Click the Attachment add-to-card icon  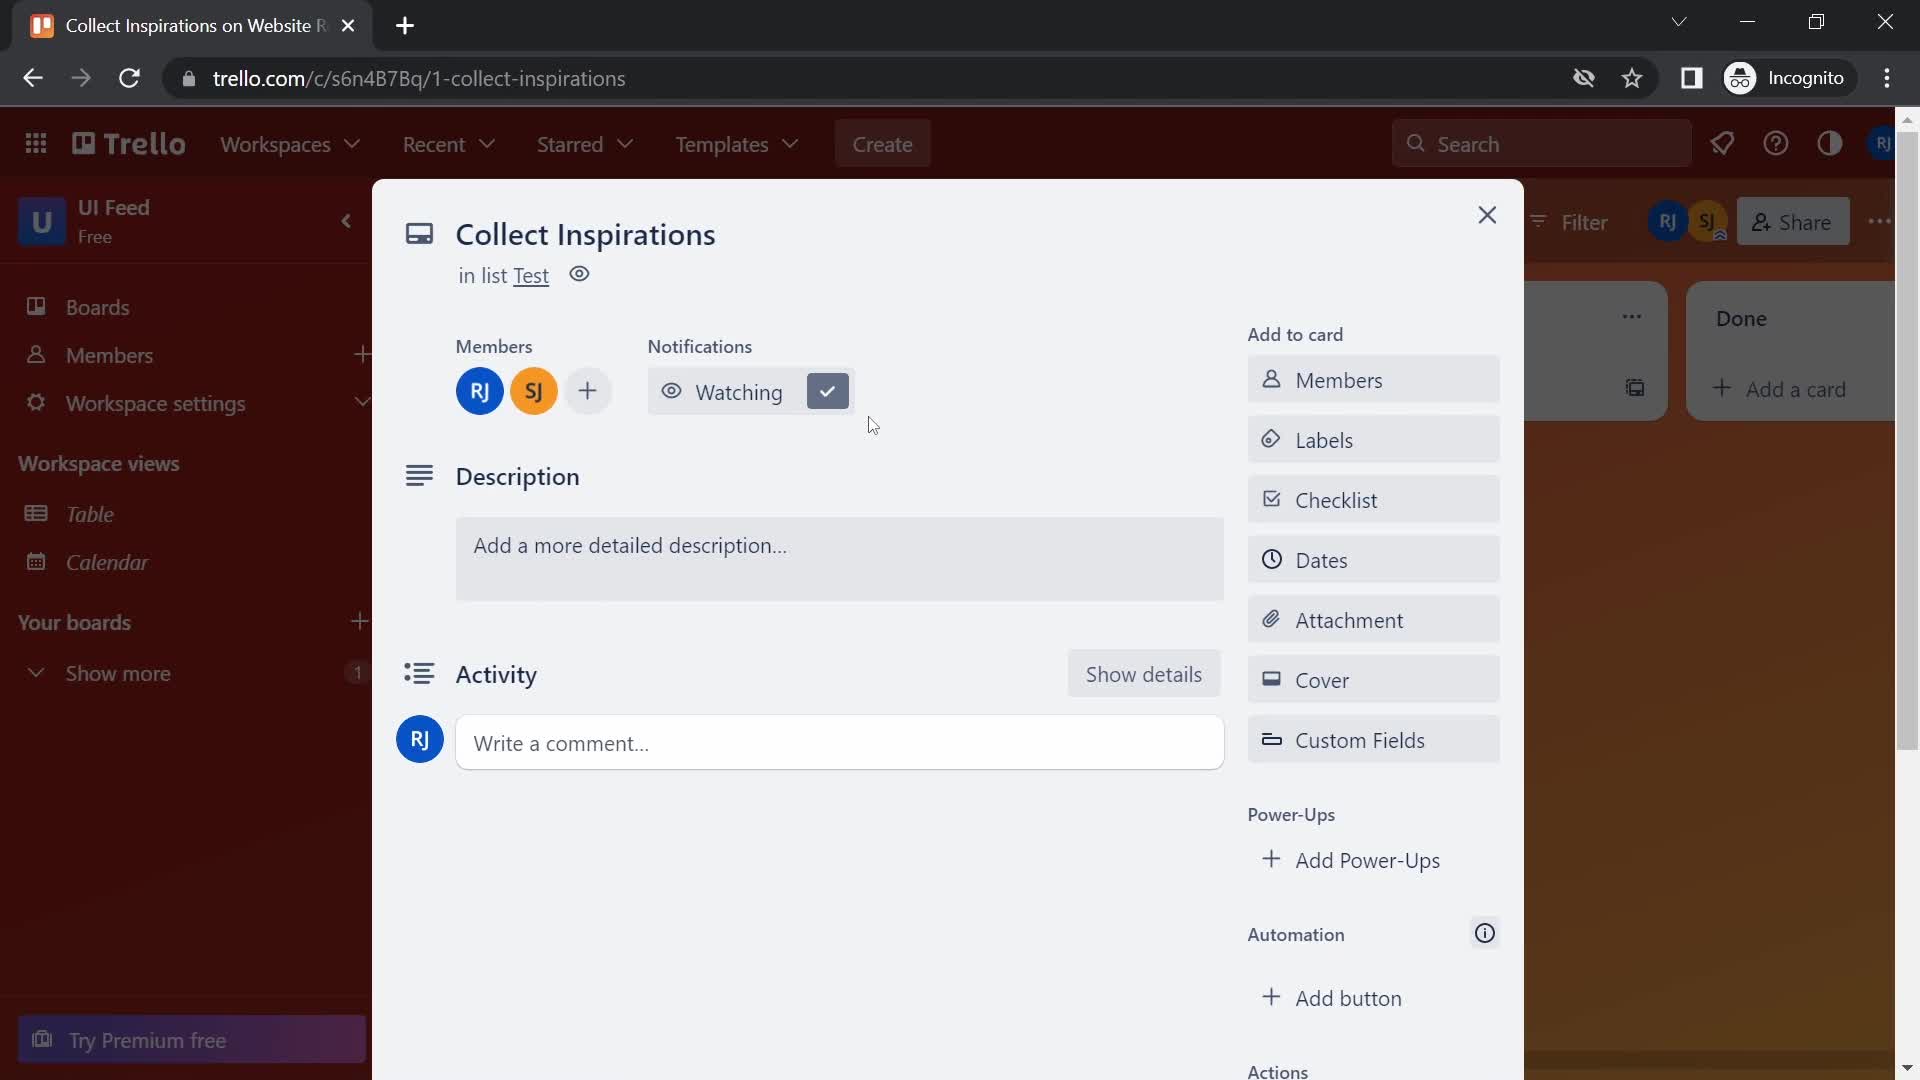[x=1271, y=620]
